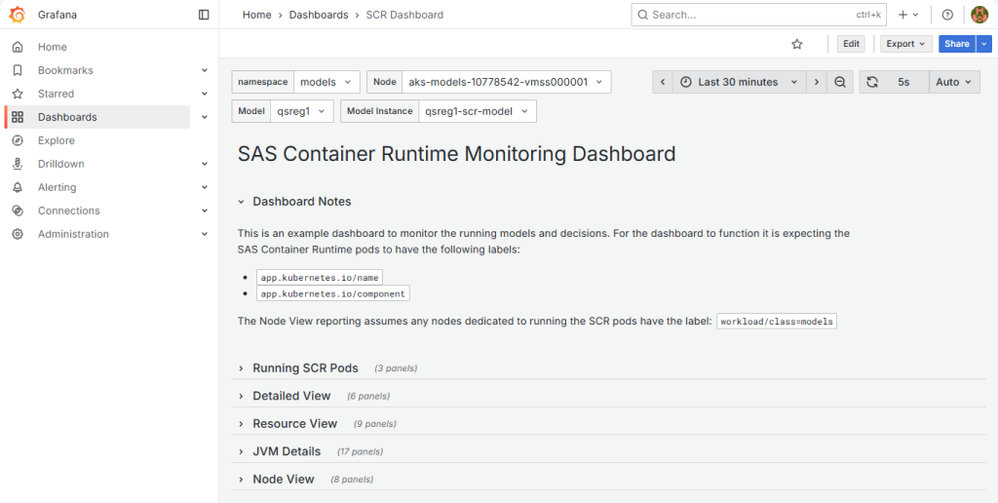This screenshot has width=998, height=503.
Task: Open the Model qsreg1 dropdown
Action: click(302, 111)
